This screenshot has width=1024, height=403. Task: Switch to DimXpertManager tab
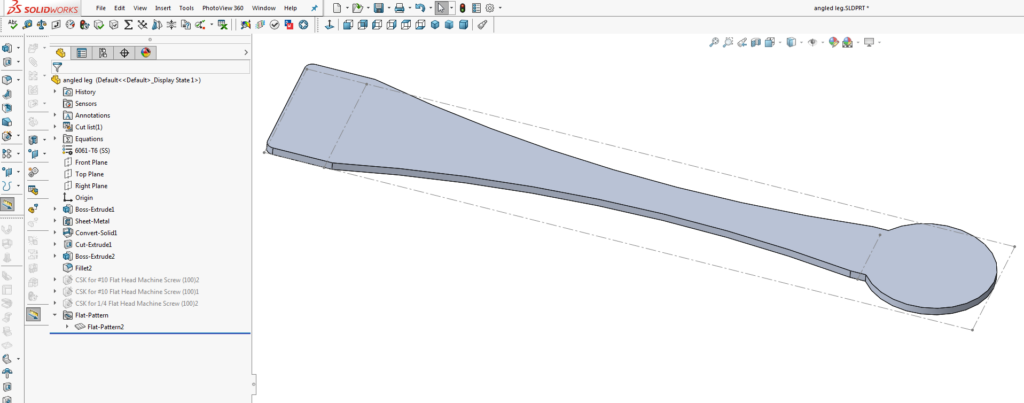coord(124,53)
